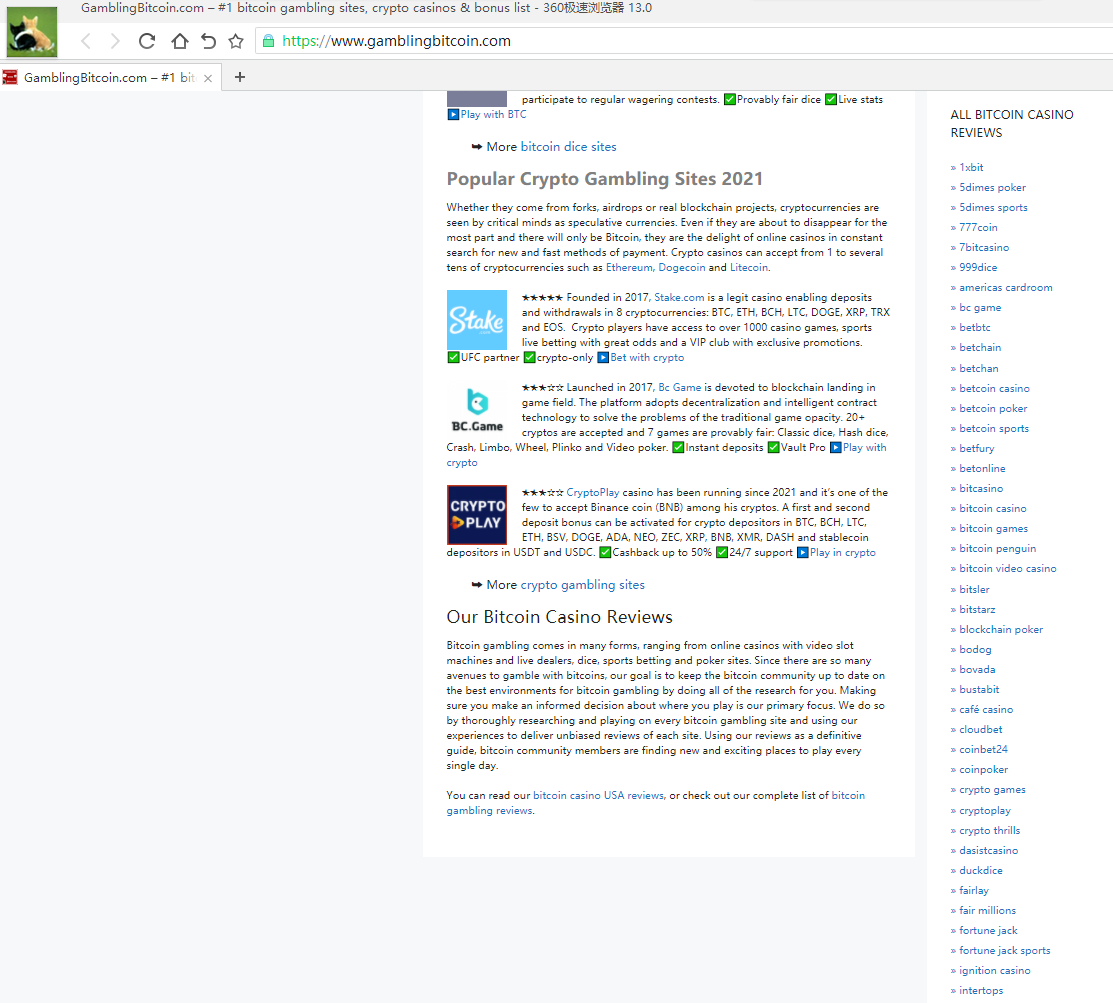1113x1003 pixels.
Task: Open 'bitcoin casino USA reviews' link
Action: [x=598, y=796]
